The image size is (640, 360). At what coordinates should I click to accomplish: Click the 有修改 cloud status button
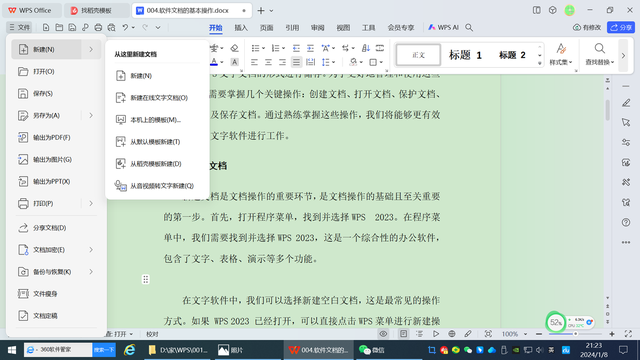click(587, 27)
